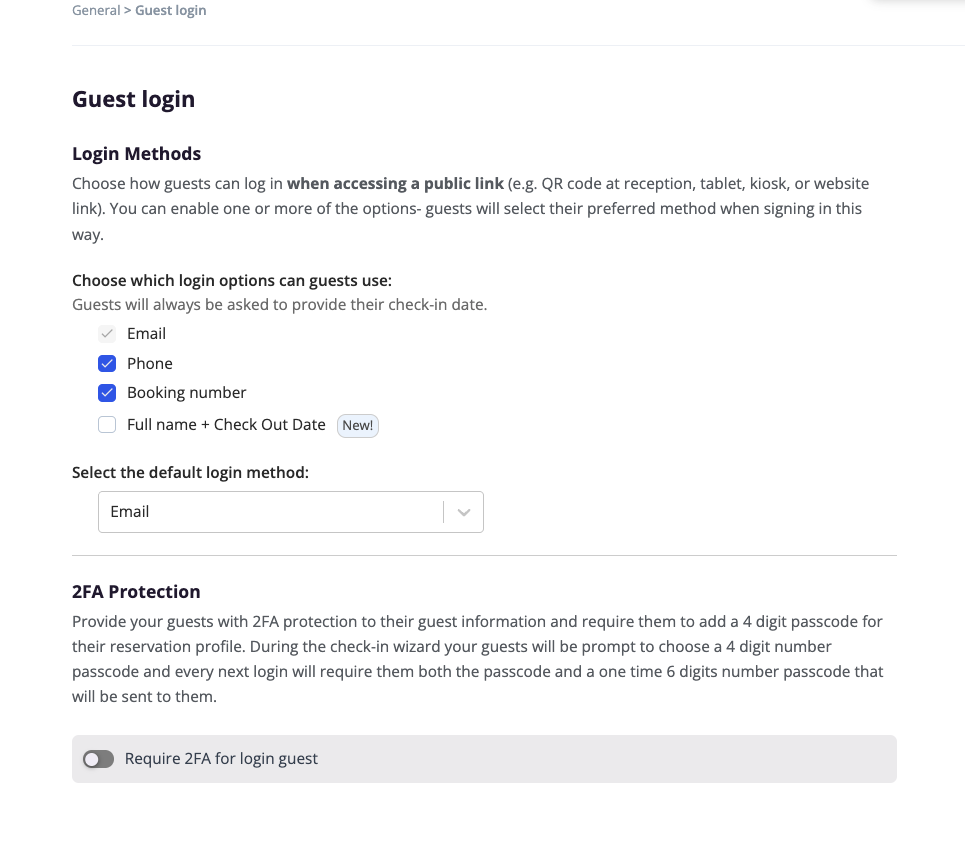Click the New! badge
Viewport: 965px width, 843px height.
(357, 425)
